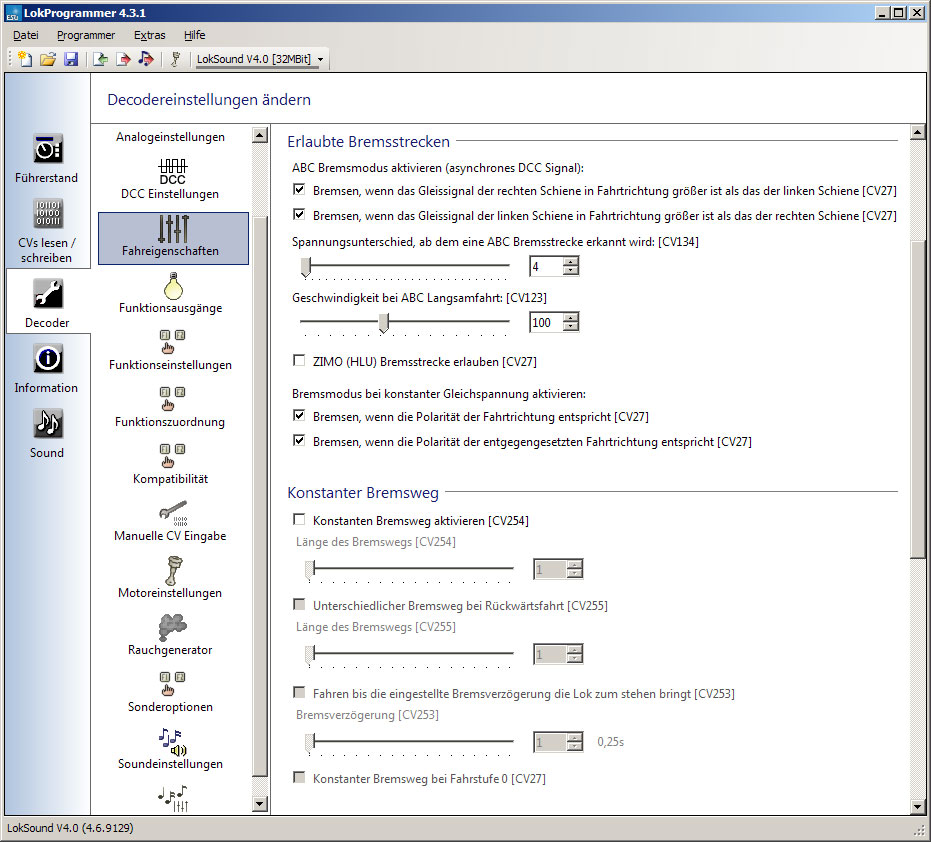Toggle braking when polarity matches Fahrtrichtung

point(299,416)
